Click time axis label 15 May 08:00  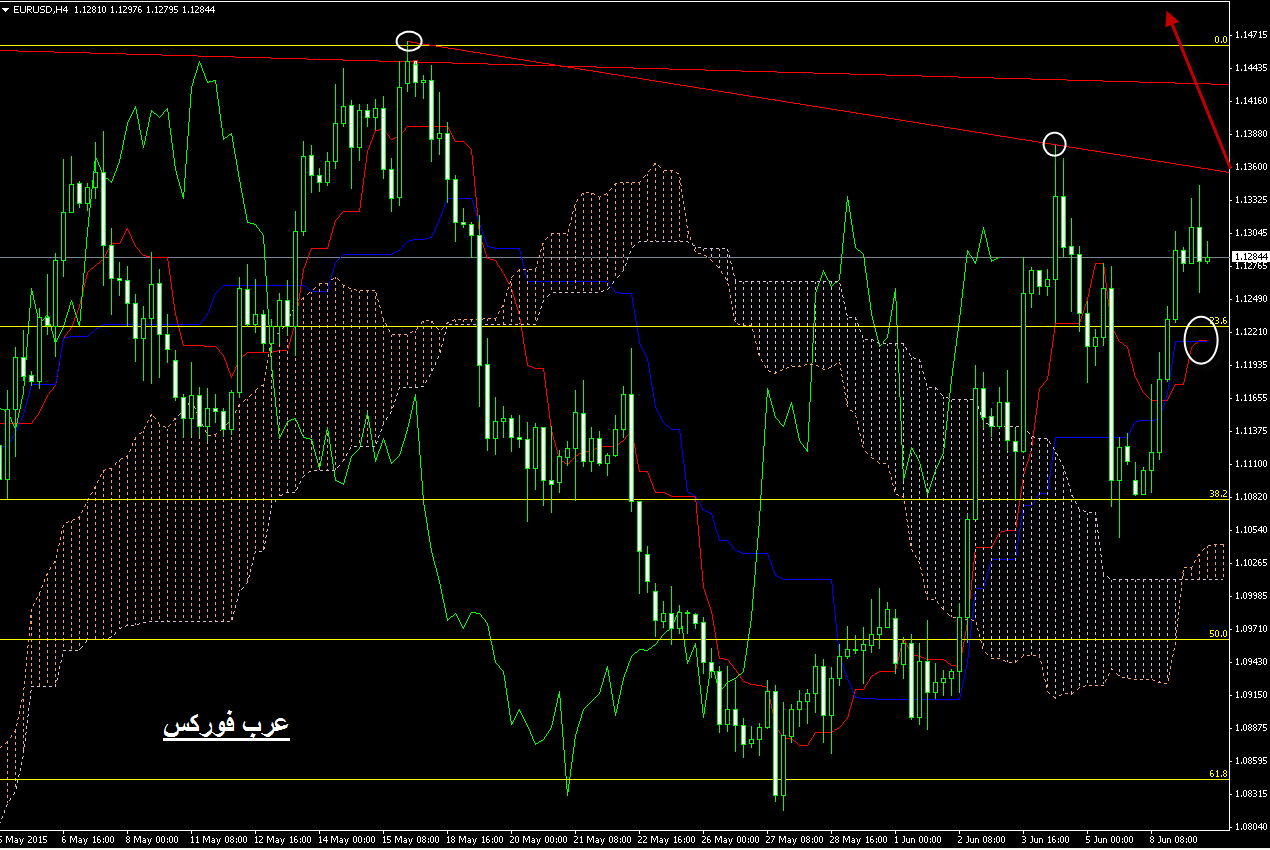click(x=409, y=840)
